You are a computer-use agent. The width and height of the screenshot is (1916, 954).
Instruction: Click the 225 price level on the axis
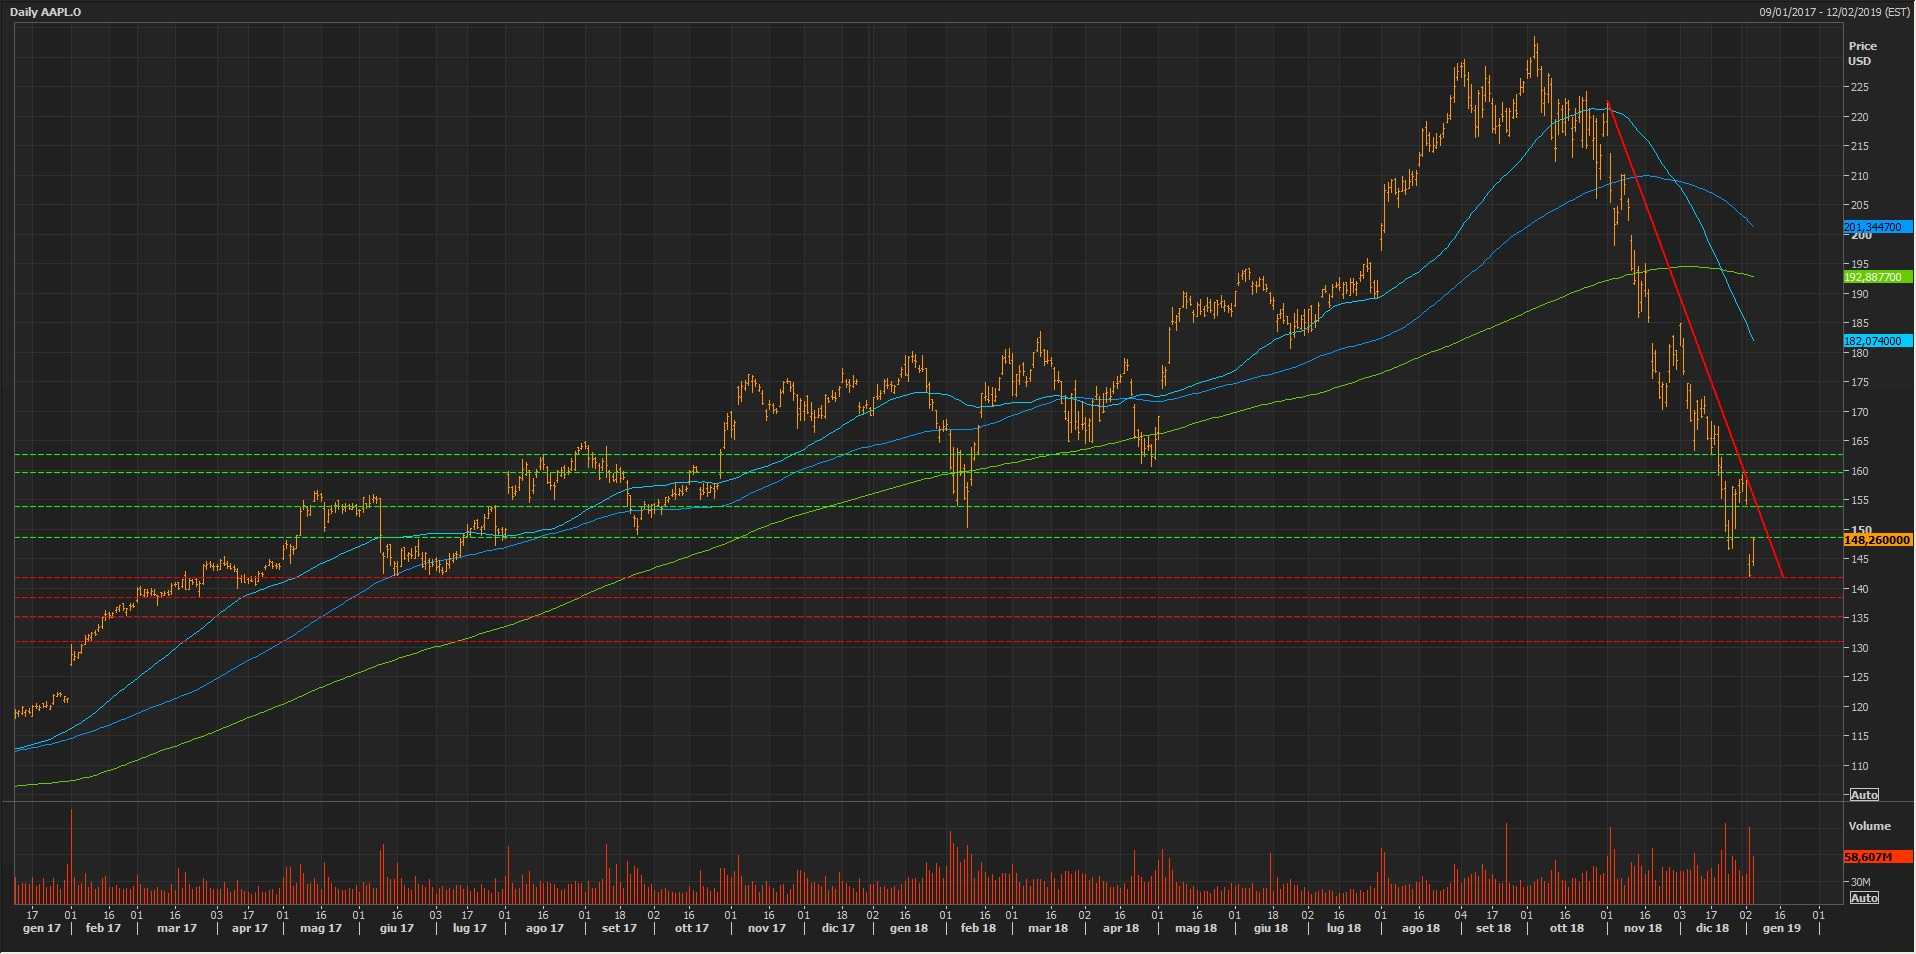coord(1860,88)
